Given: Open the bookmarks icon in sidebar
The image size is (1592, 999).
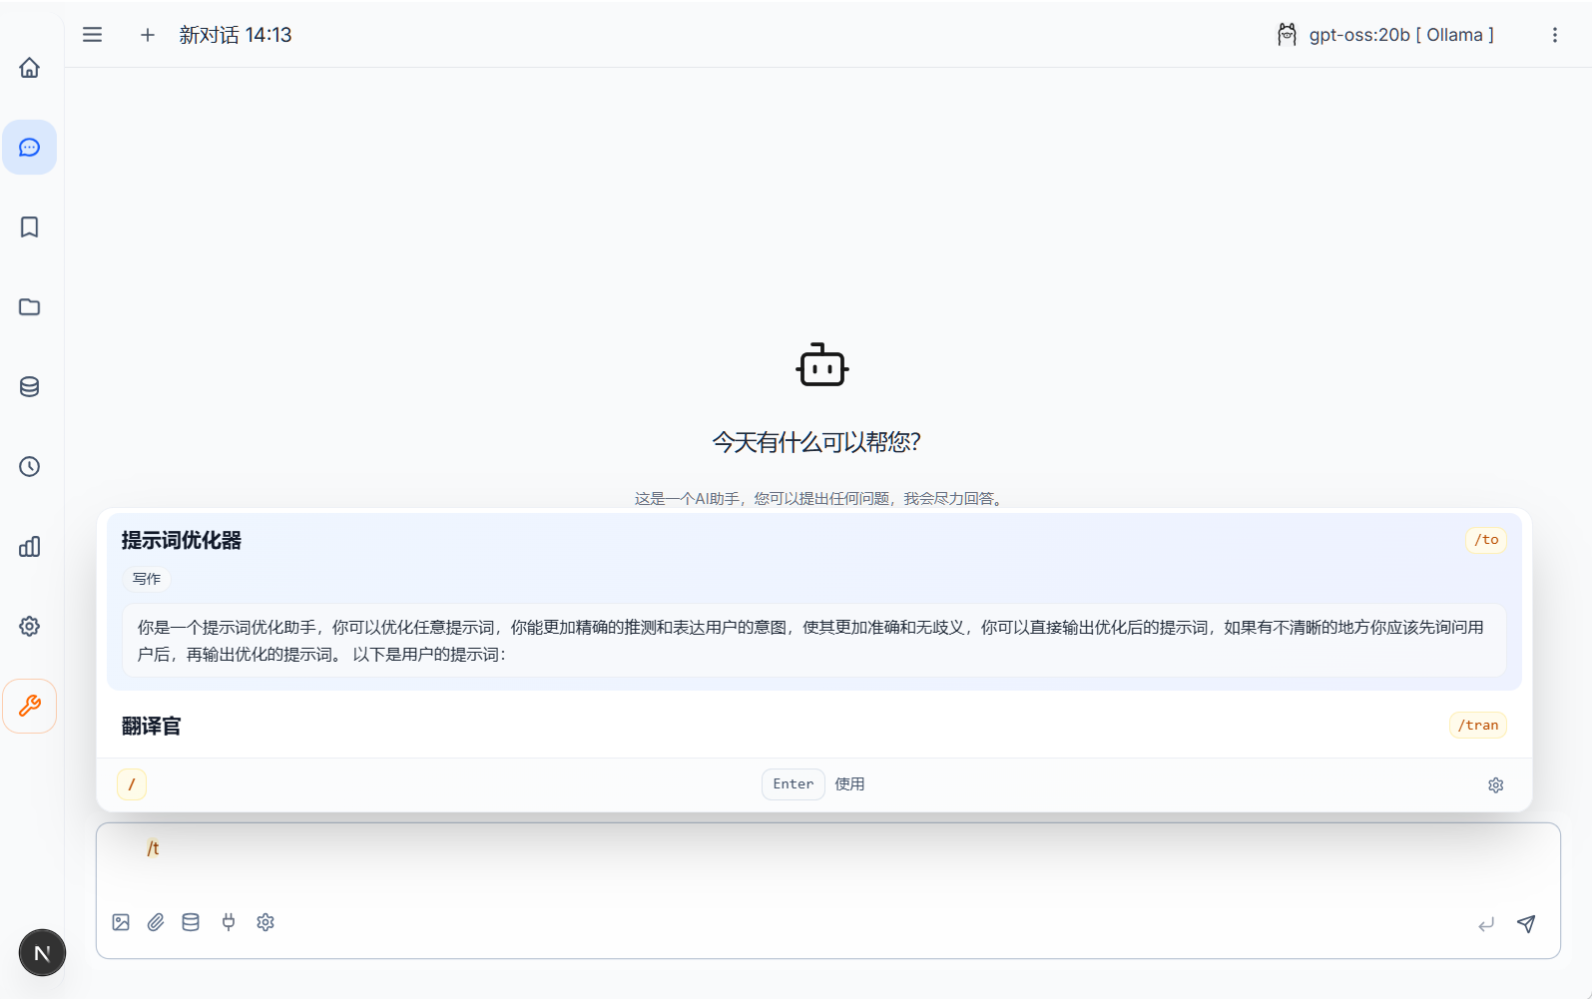Looking at the screenshot, I should coord(30,227).
